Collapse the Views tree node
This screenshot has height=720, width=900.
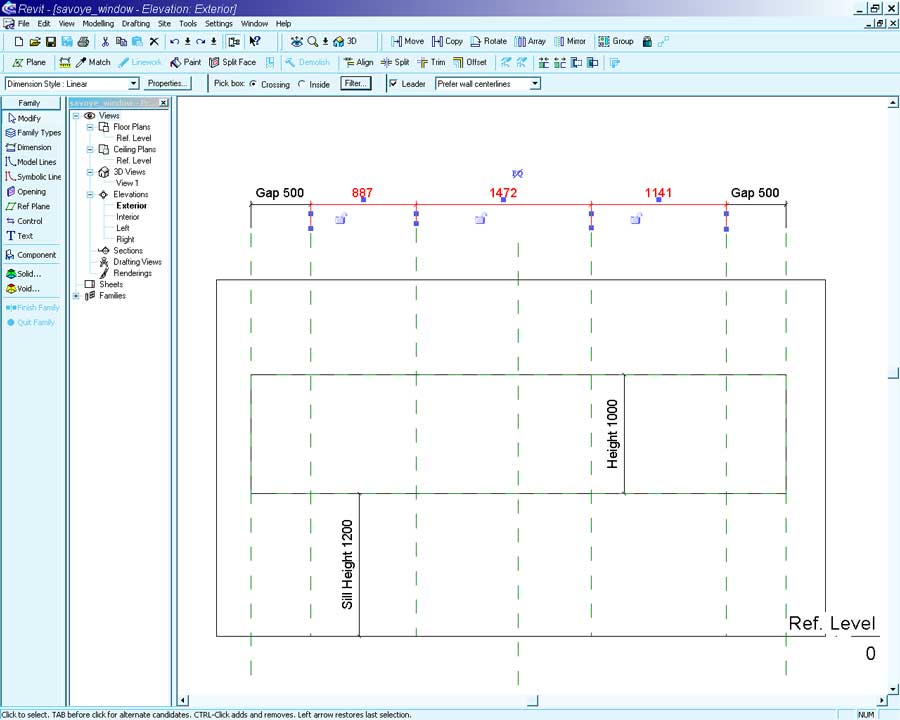(76, 115)
